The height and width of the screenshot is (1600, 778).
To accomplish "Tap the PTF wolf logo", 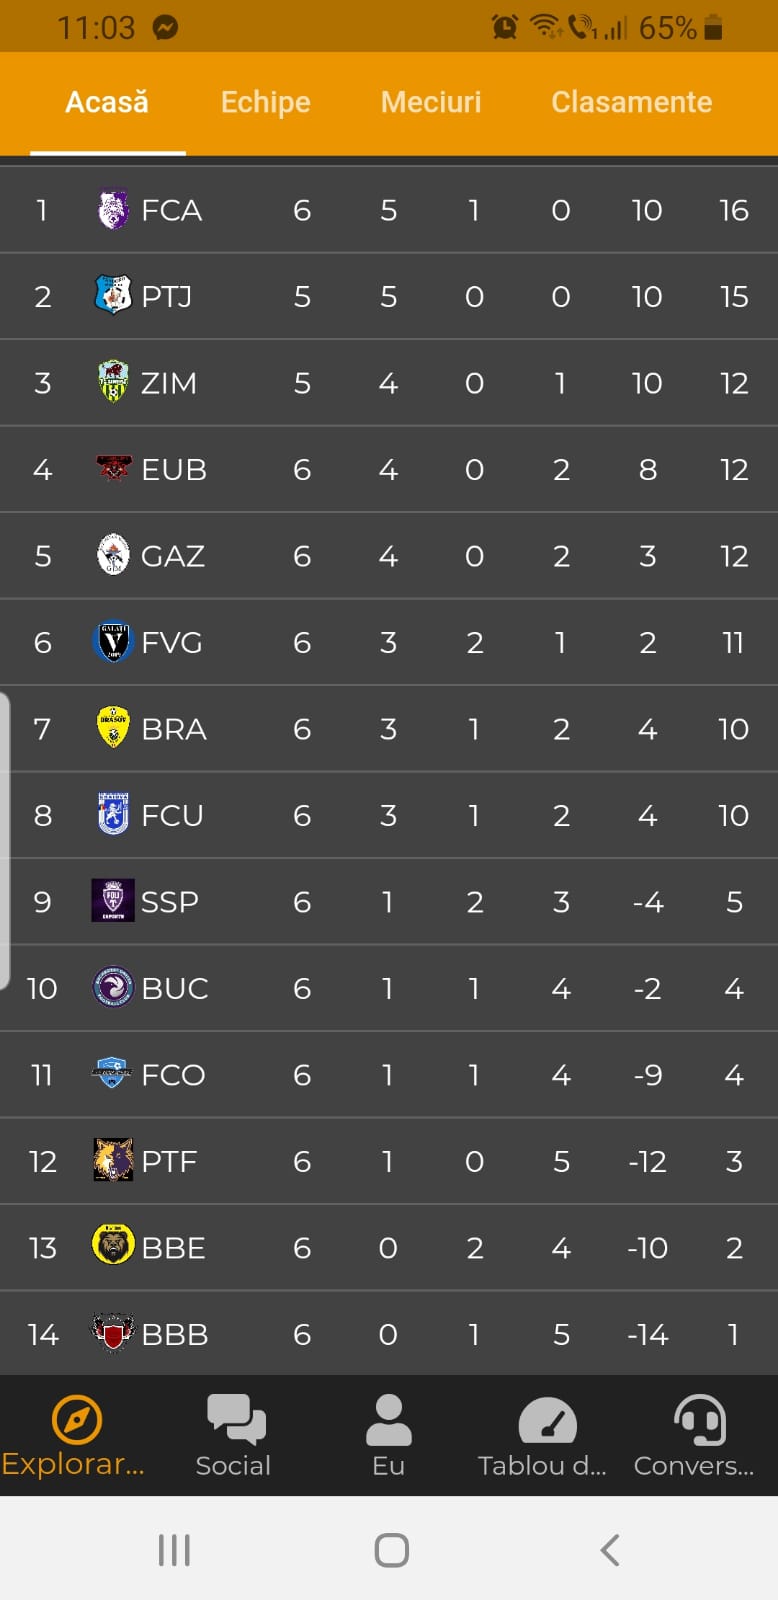I will [x=113, y=1160].
